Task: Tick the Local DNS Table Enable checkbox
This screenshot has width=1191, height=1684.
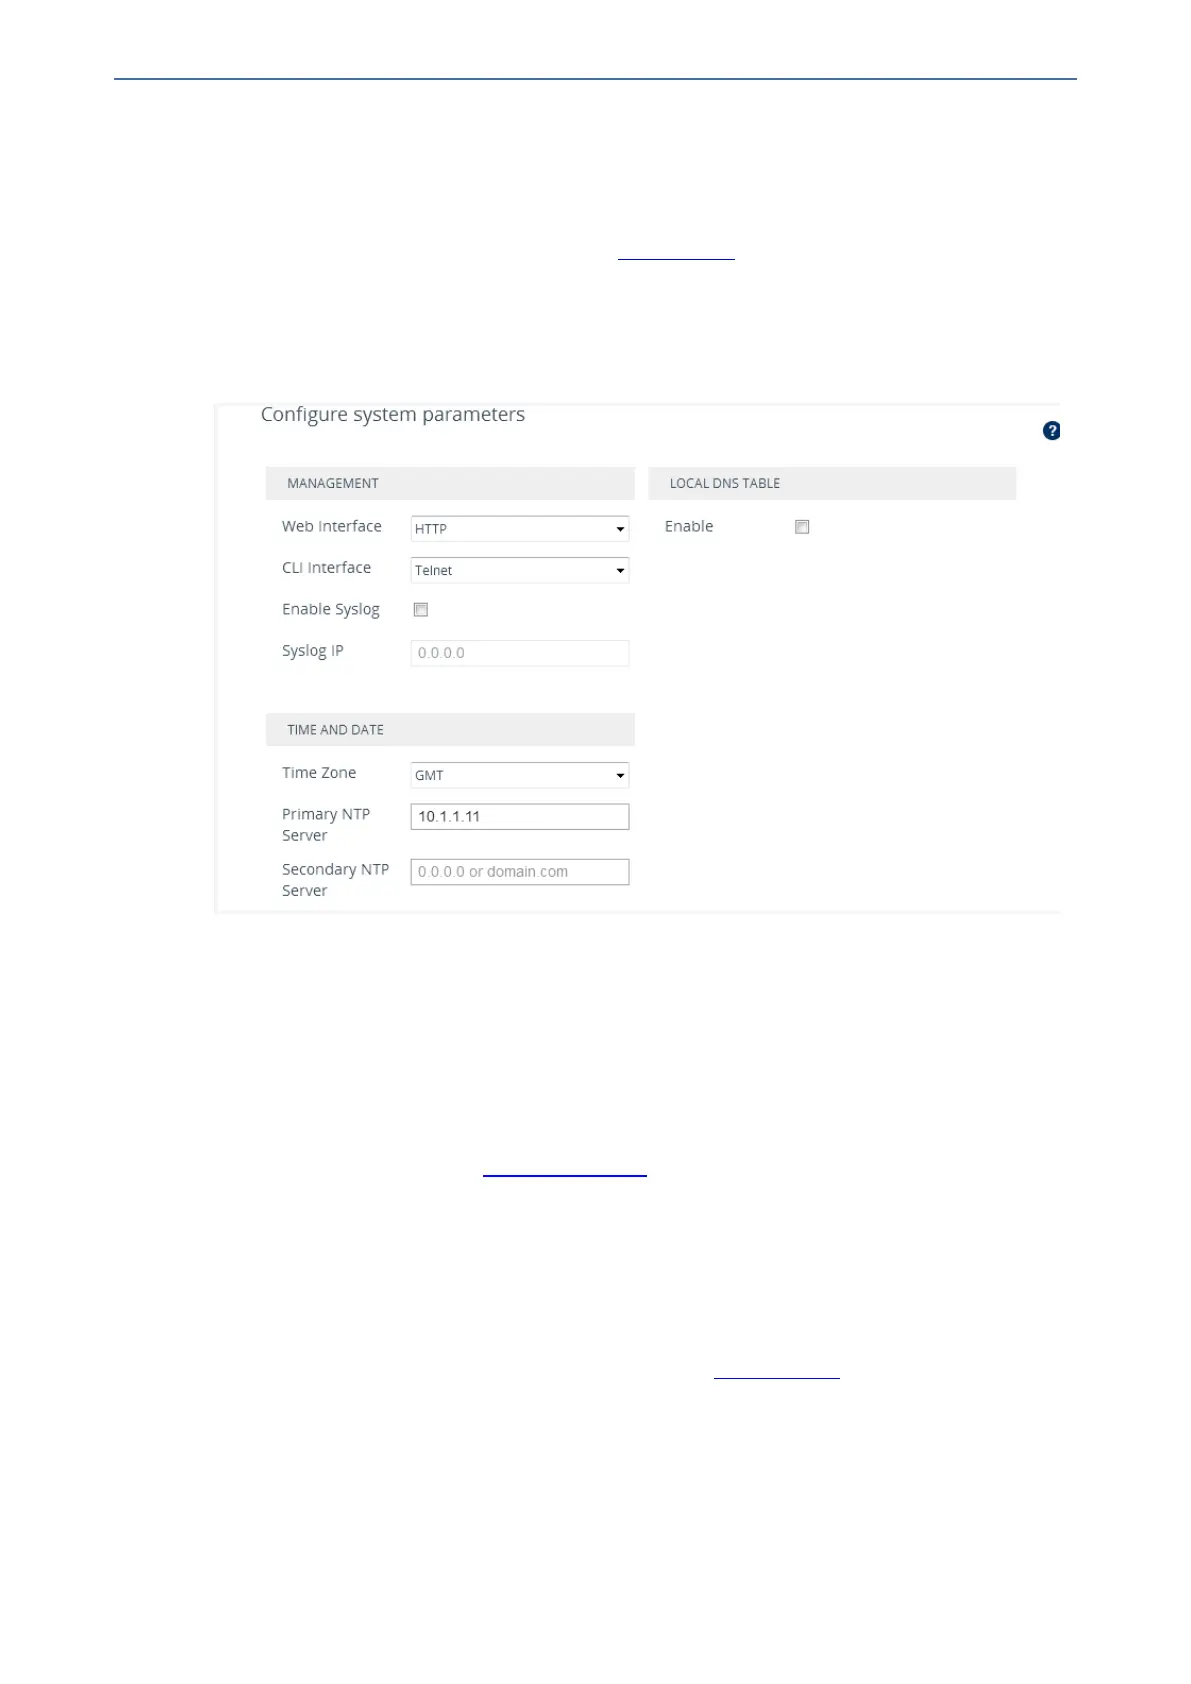Action: click(x=802, y=527)
